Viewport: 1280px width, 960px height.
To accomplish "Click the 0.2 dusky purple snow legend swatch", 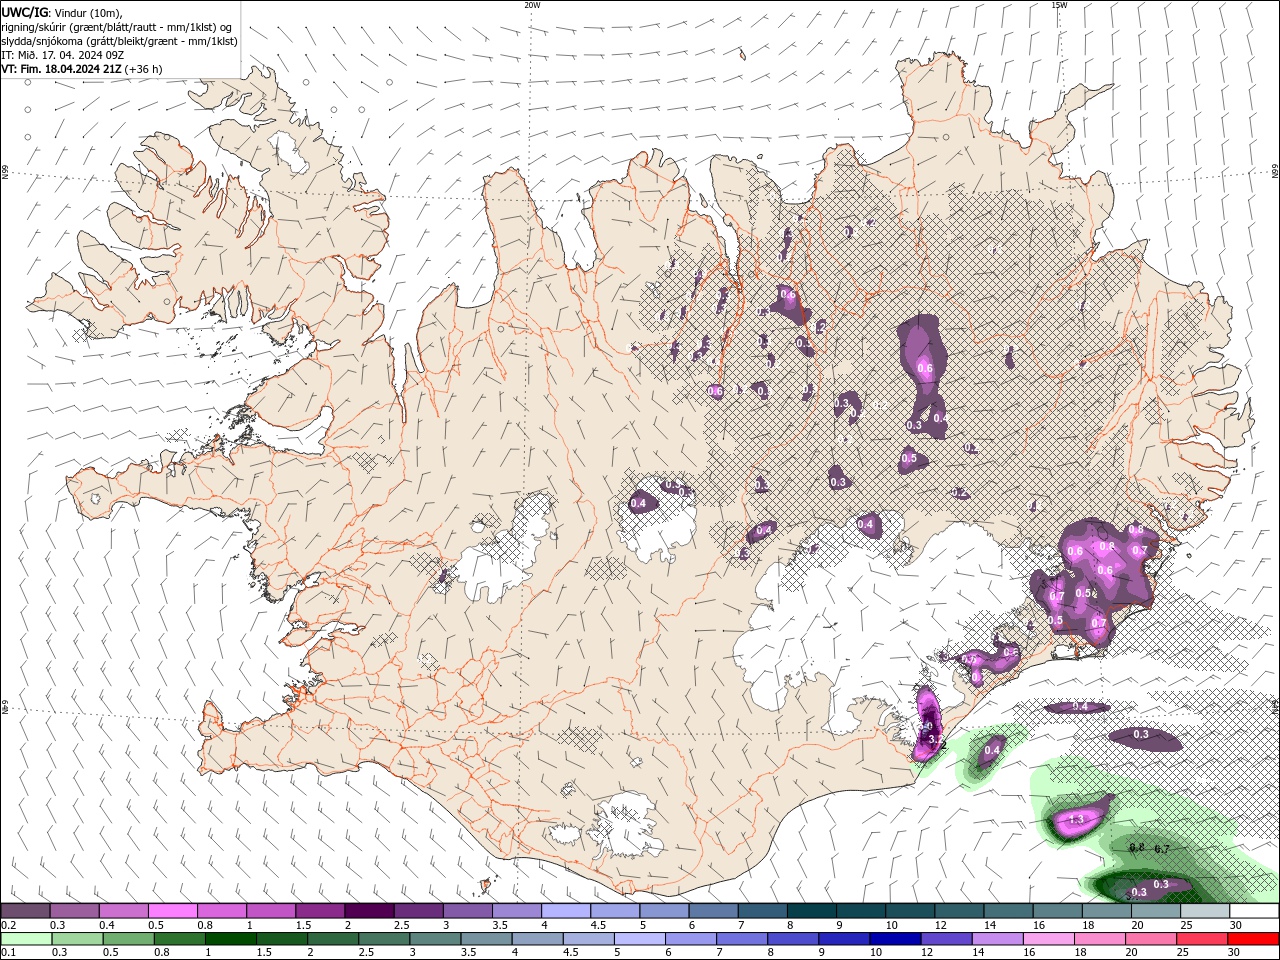I will click(x=25, y=911).
